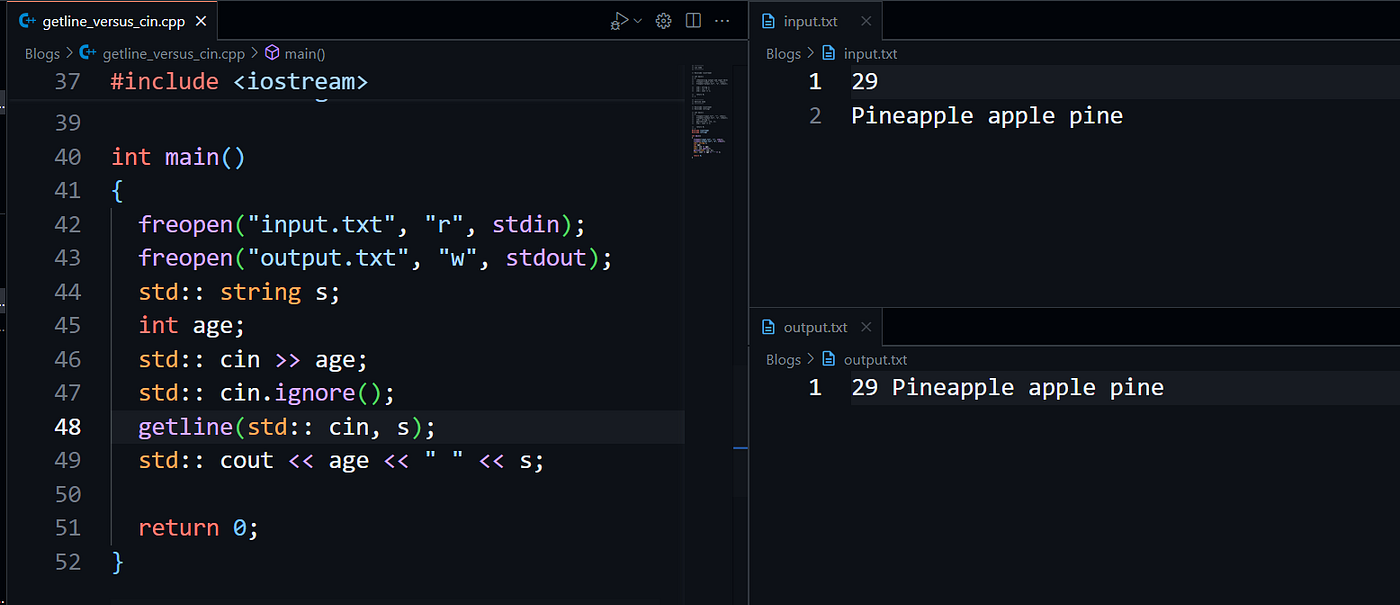Click the C++ file icon in tab
The image size is (1400, 605).
pos(28,21)
